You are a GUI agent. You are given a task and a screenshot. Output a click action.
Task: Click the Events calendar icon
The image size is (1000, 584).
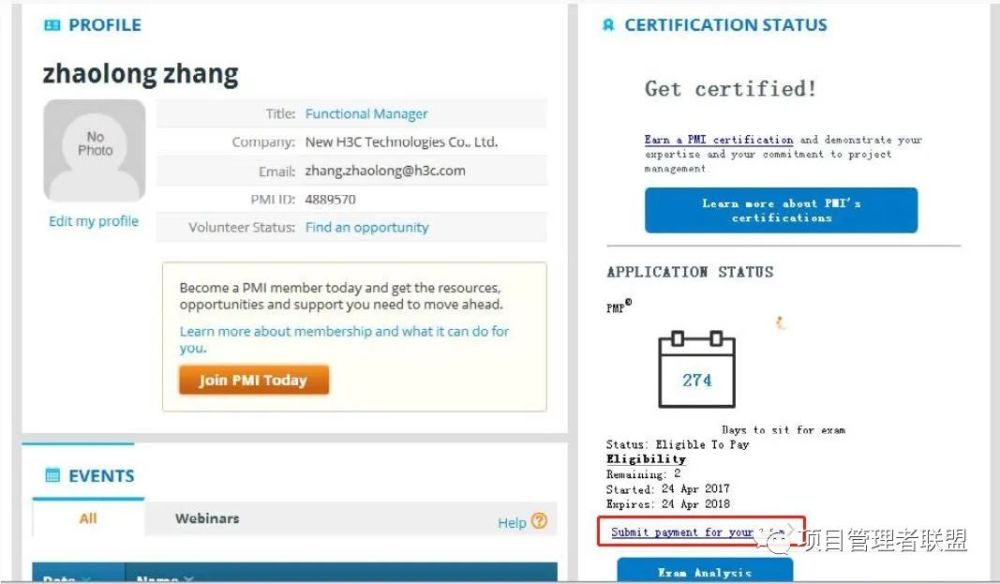(x=53, y=475)
